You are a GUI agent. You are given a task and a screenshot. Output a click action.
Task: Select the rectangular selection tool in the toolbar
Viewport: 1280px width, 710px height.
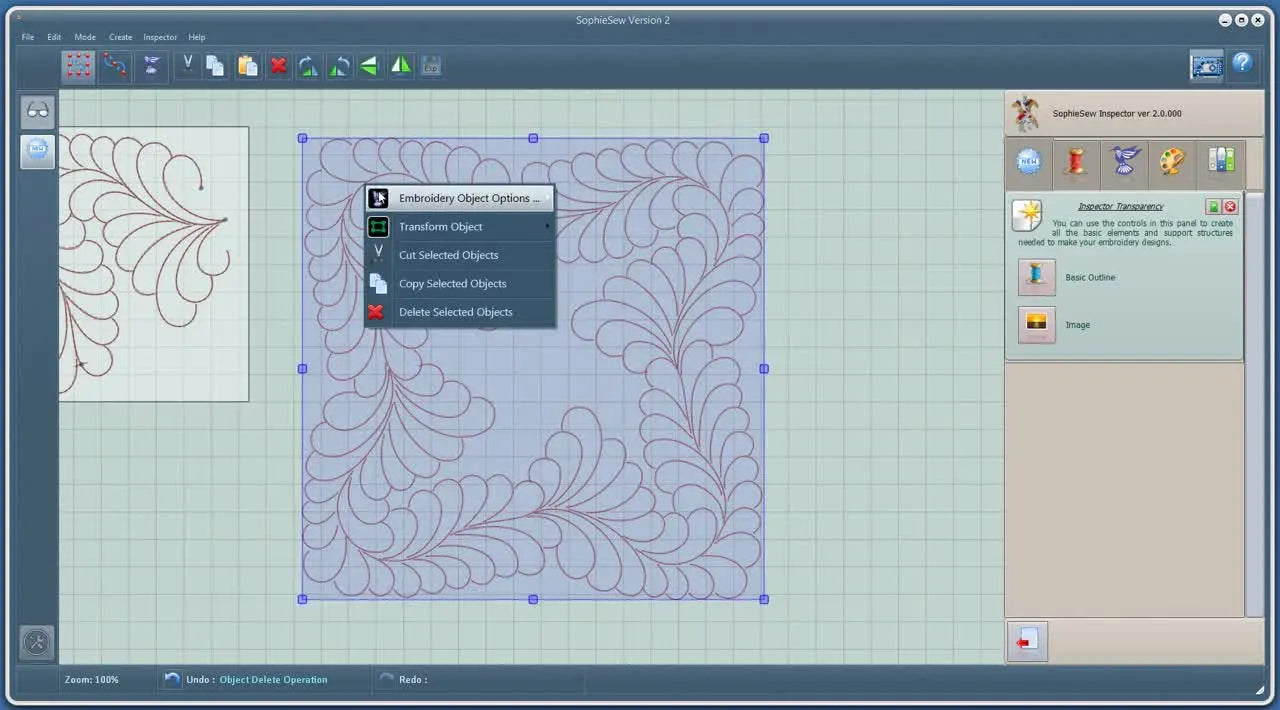[x=78, y=65]
